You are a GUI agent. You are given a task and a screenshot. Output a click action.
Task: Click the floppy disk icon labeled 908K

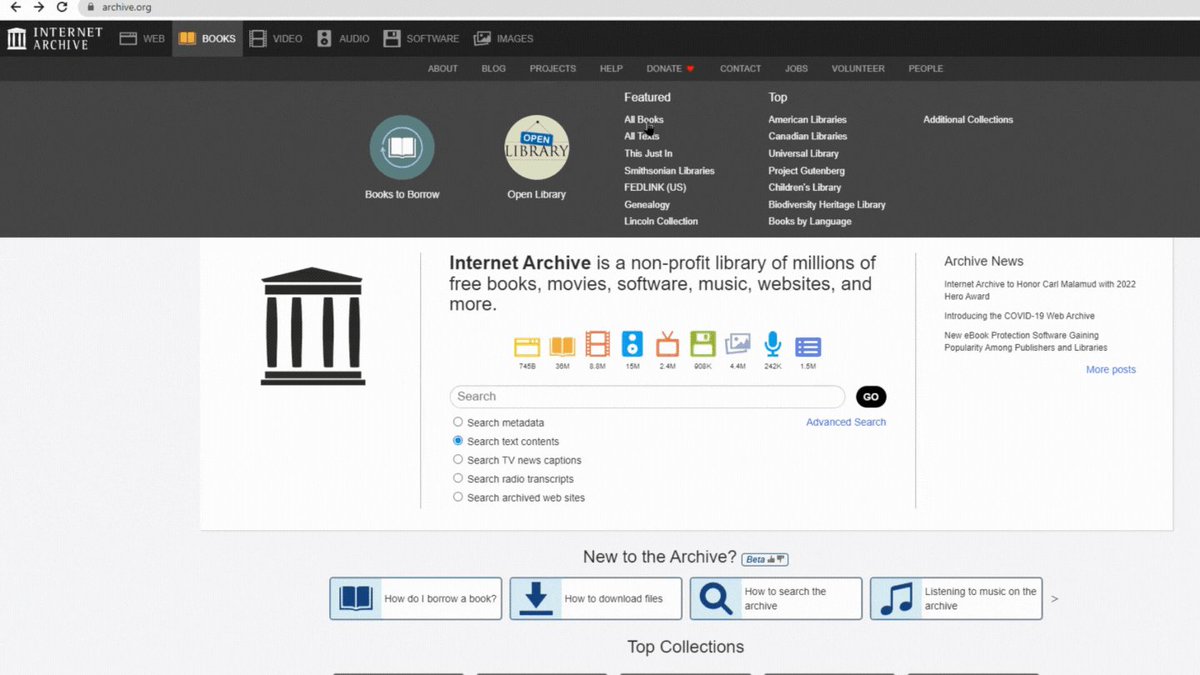coord(703,345)
